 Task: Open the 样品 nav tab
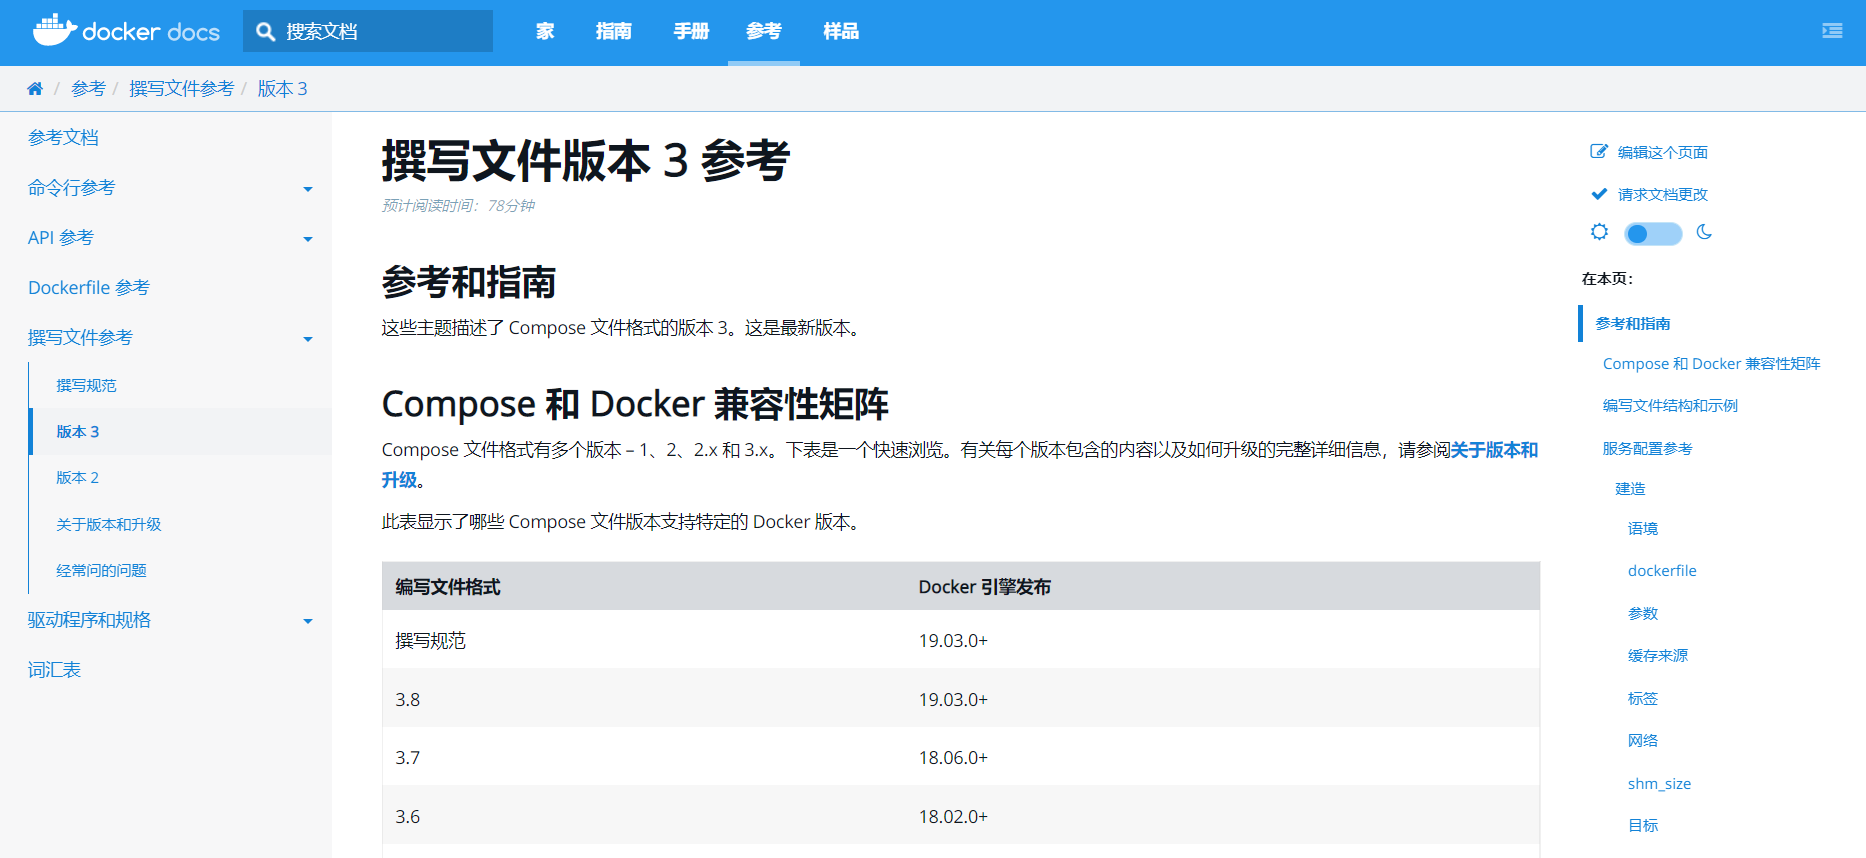point(841,31)
